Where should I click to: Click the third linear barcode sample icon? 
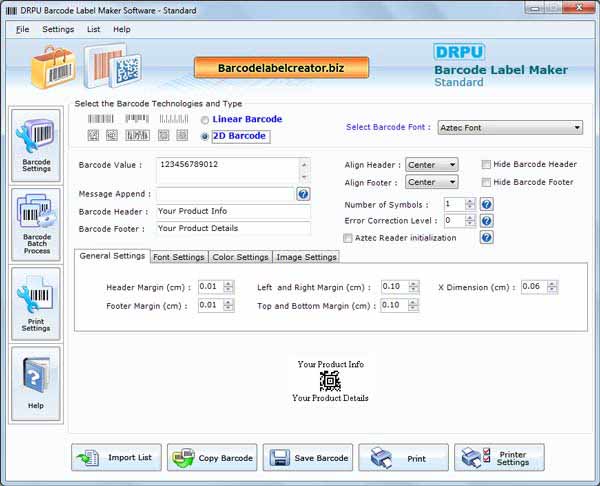pyautogui.click(x=174, y=119)
